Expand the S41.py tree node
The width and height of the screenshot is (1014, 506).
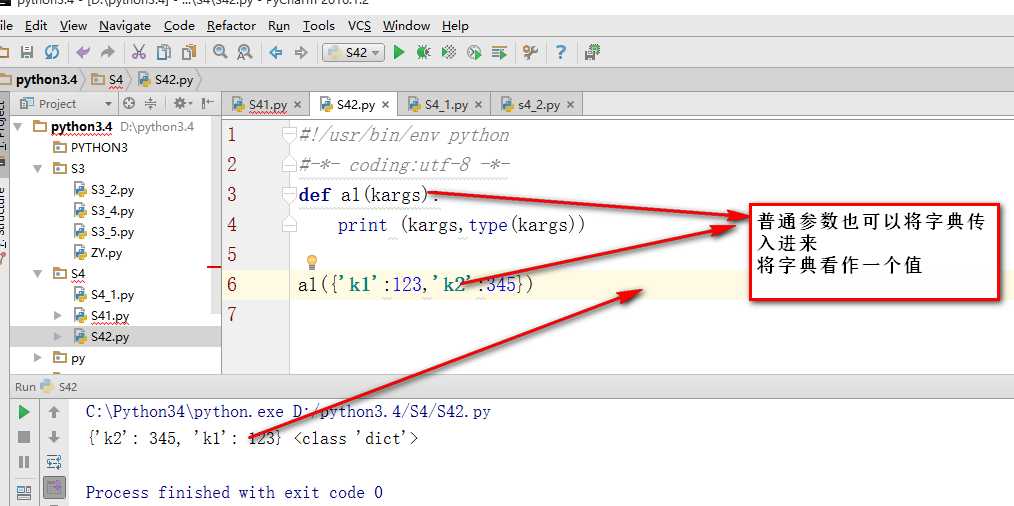[58, 316]
